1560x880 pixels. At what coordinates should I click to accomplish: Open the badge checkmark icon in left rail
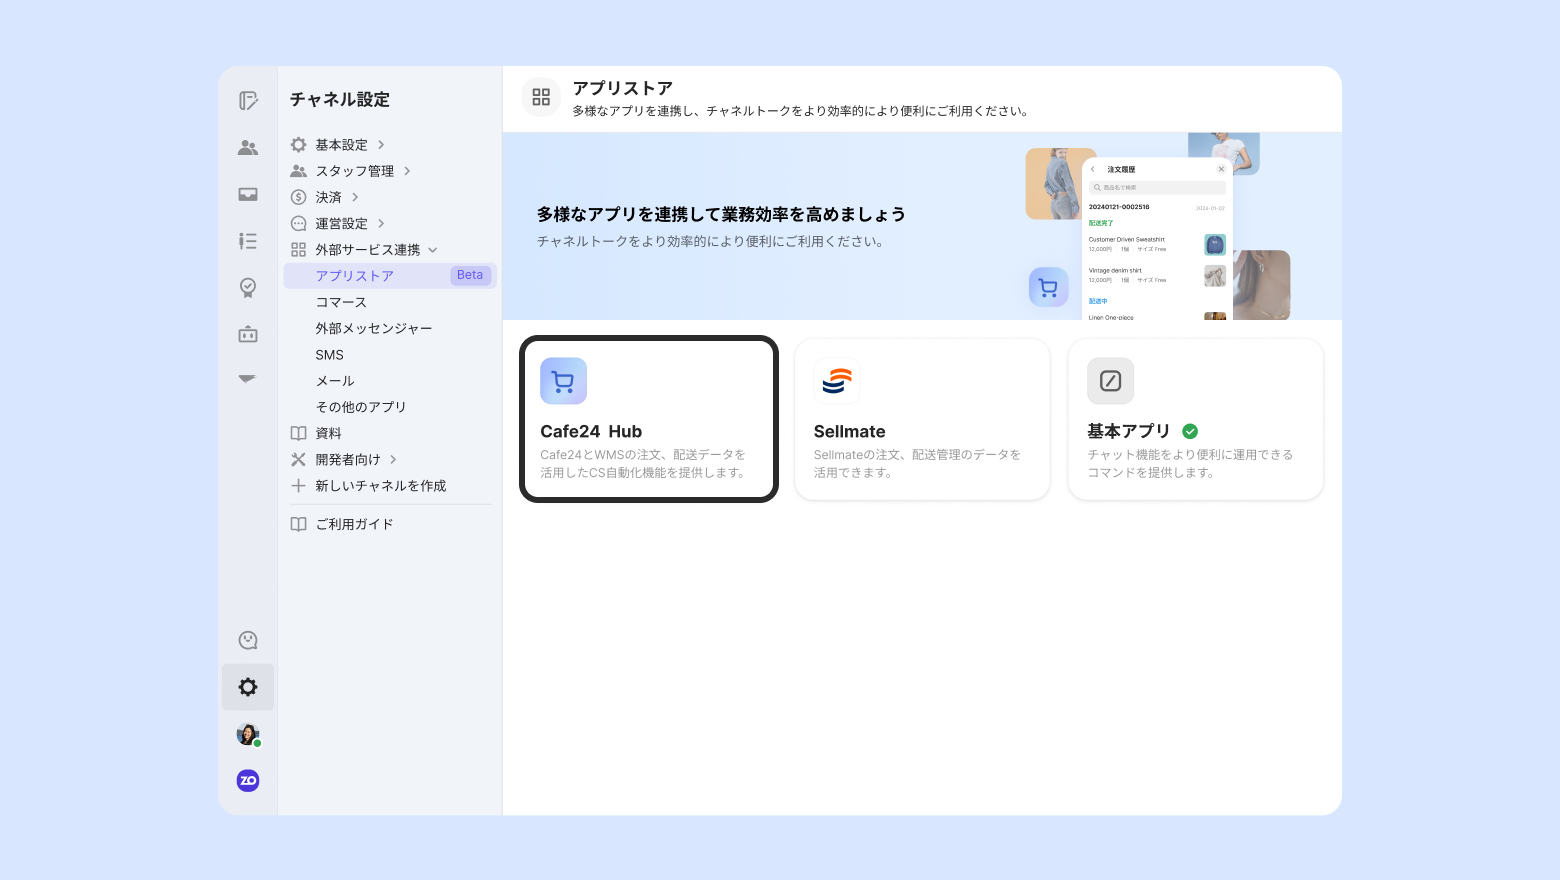pos(248,288)
